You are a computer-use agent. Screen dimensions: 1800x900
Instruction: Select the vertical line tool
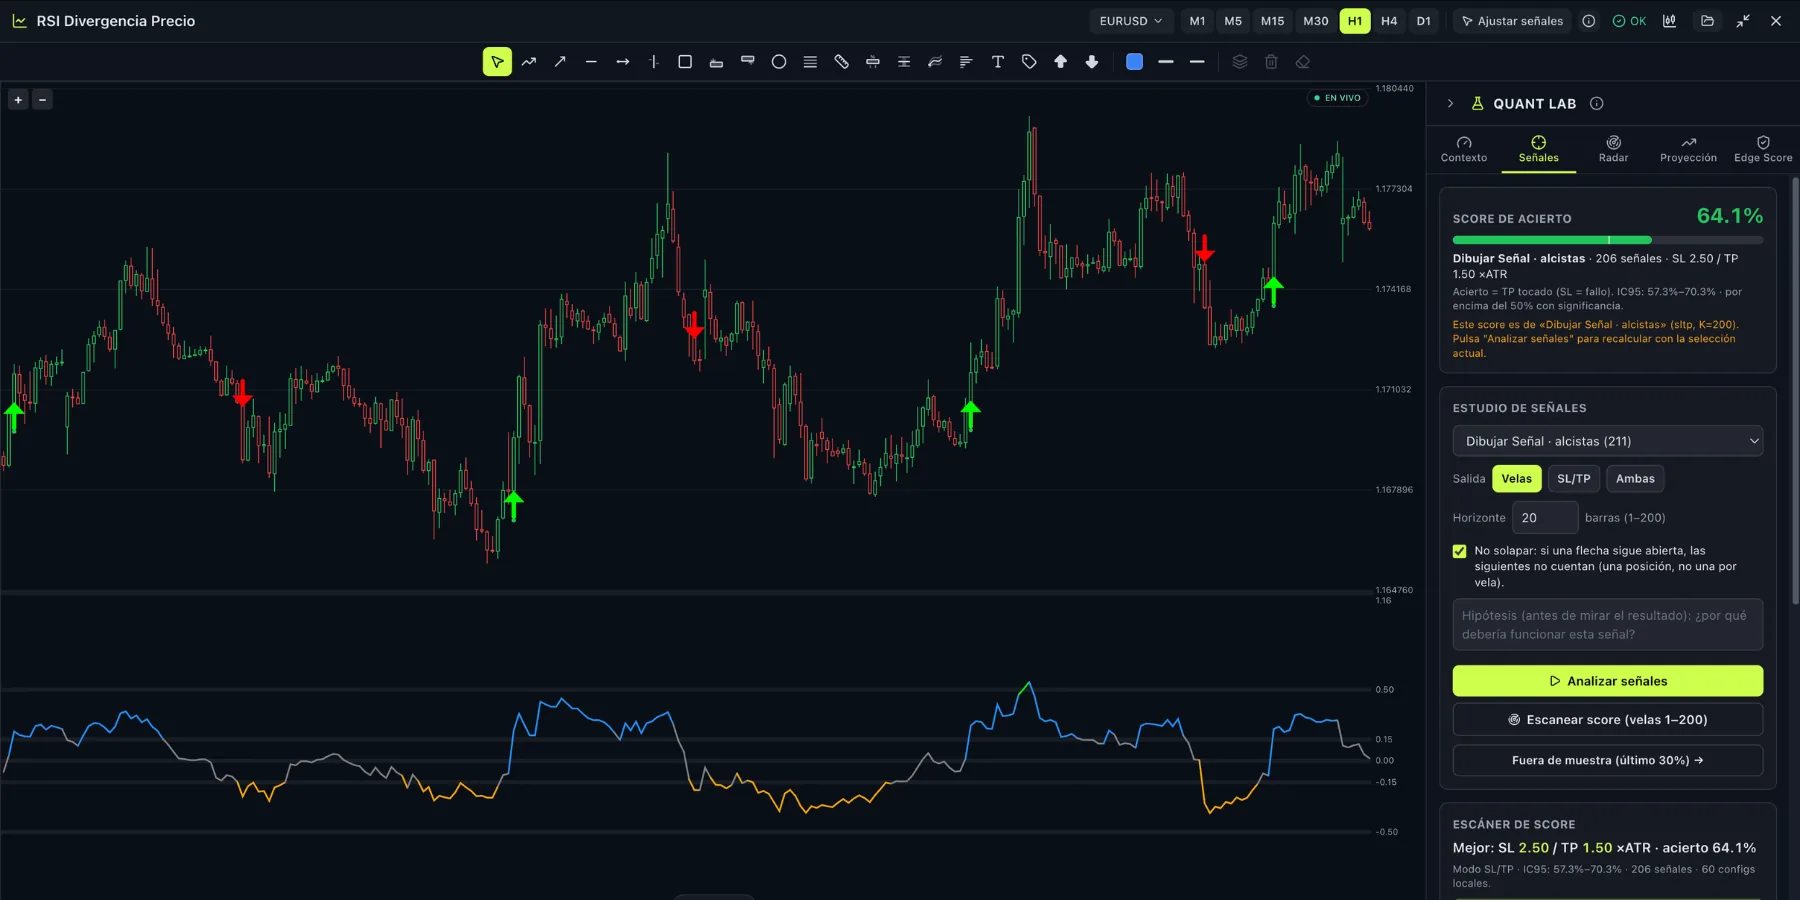pyautogui.click(x=654, y=62)
